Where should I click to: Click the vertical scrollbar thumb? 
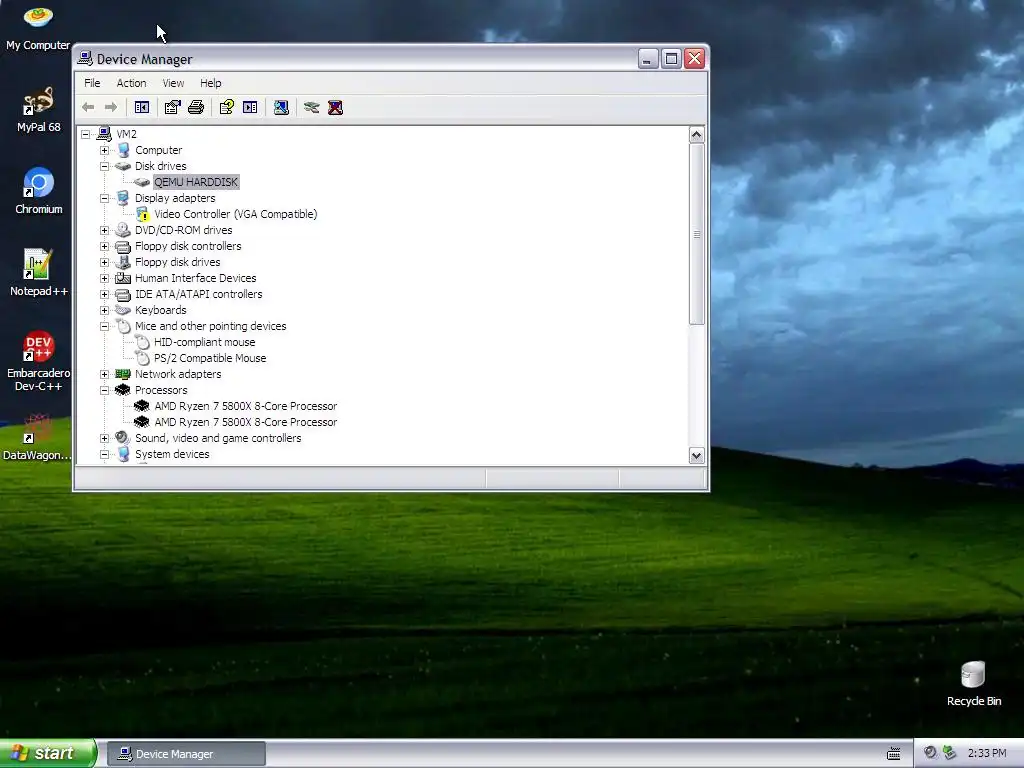point(697,234)
